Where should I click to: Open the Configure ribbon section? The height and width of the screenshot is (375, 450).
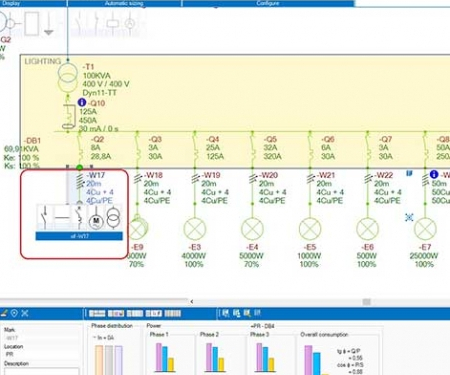click(x=268, y=3)
